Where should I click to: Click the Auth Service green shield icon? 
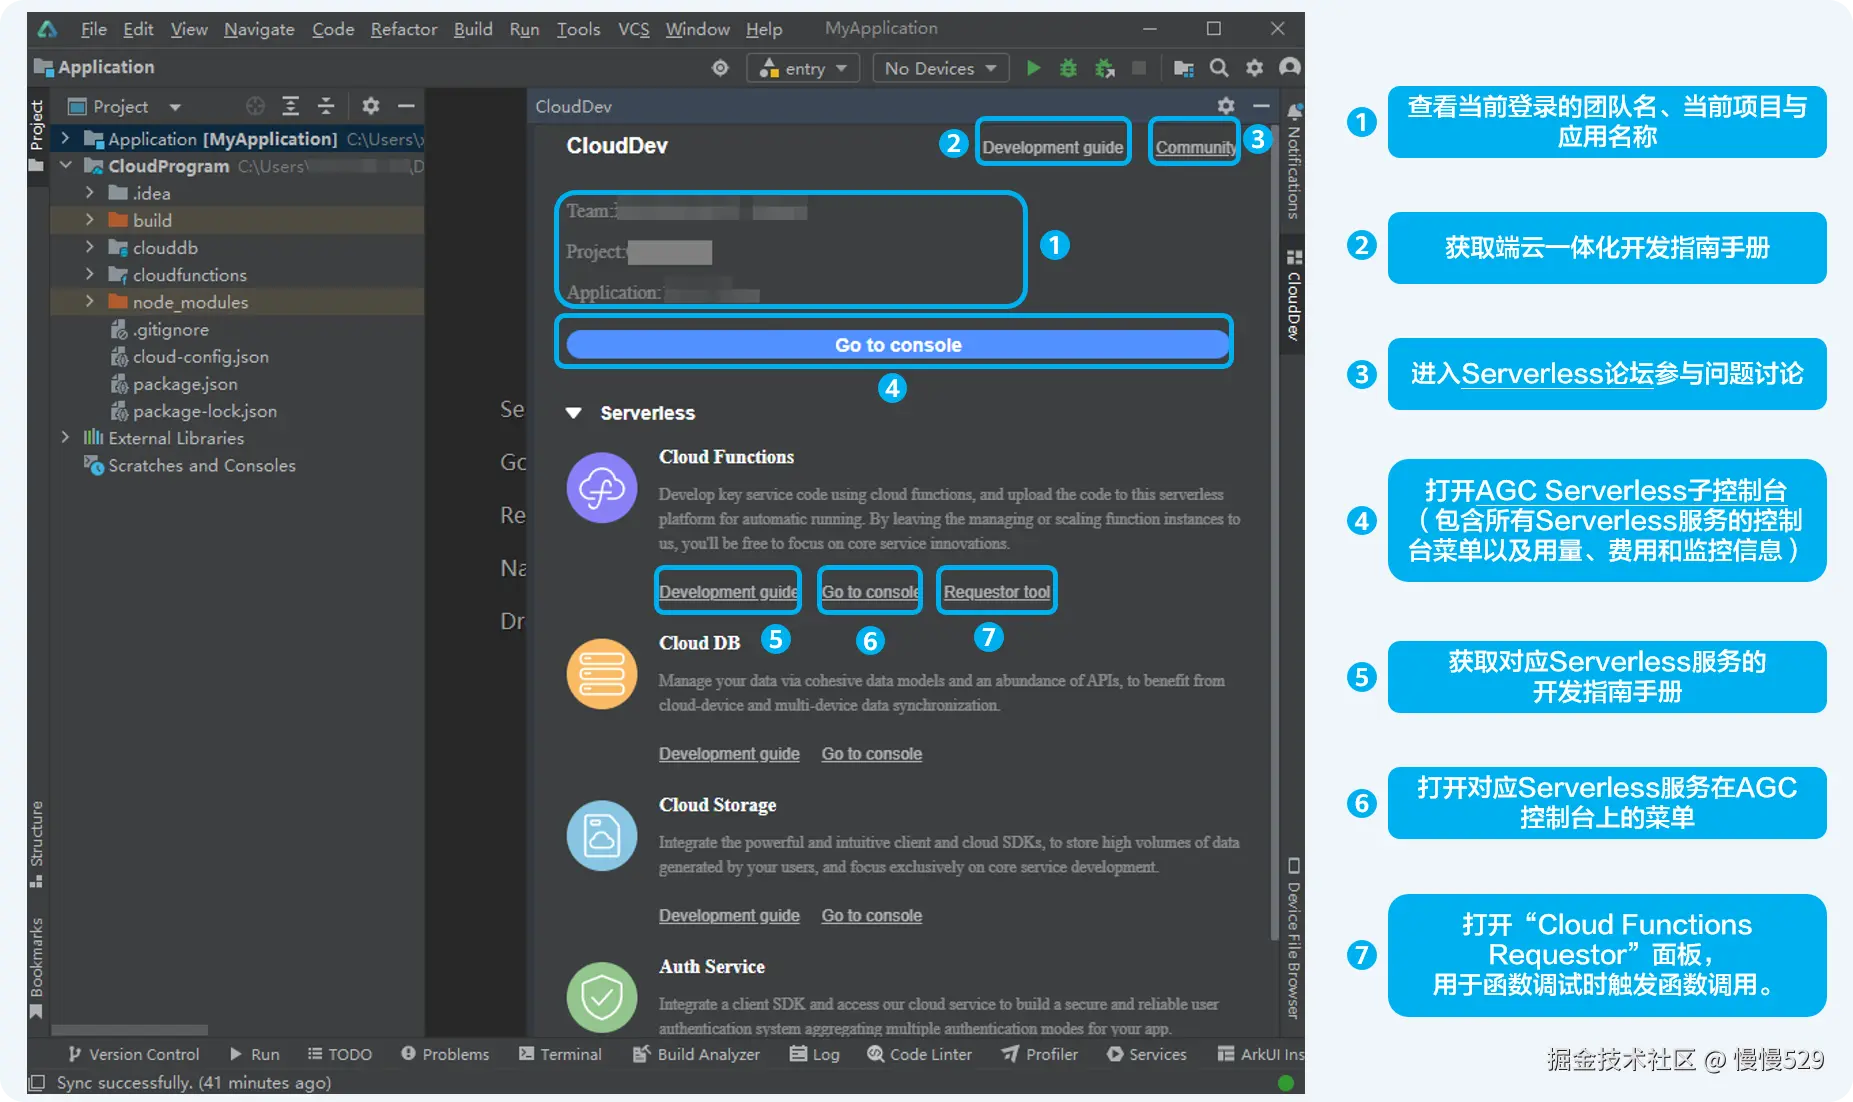[x=602, y=997]
